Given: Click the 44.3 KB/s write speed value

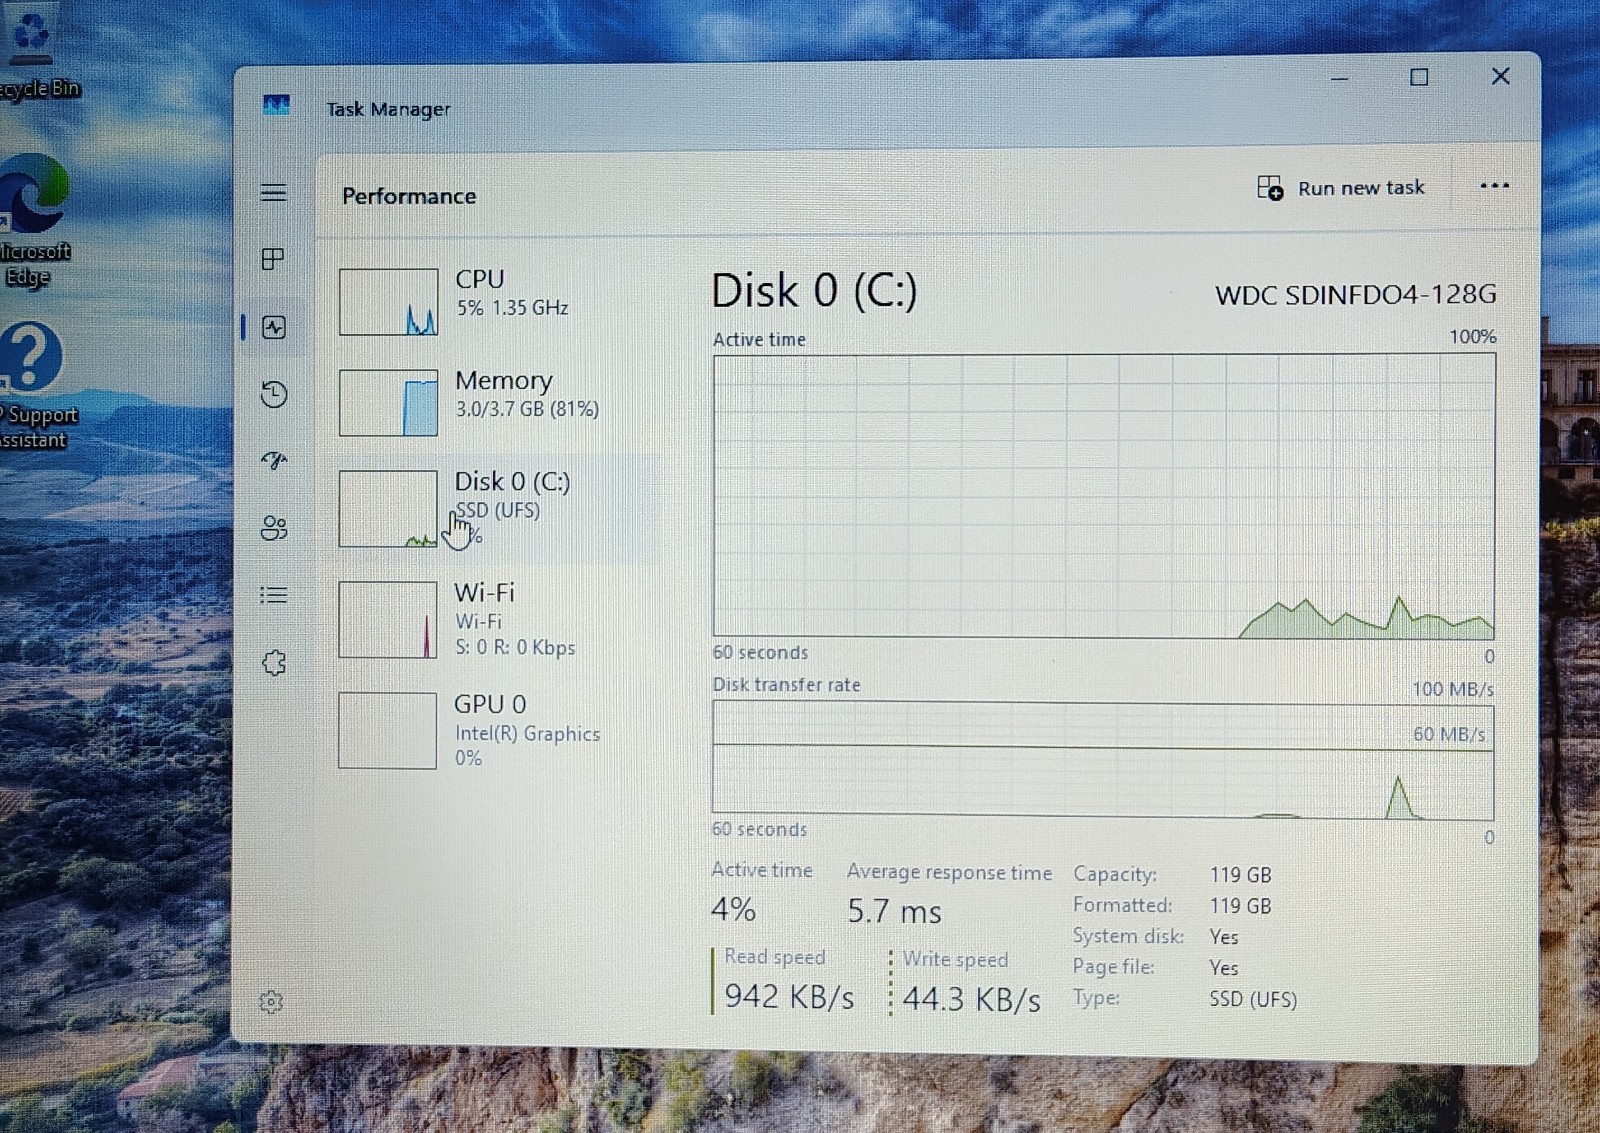Looking at the screenshot, I should [x=971, y=999].
